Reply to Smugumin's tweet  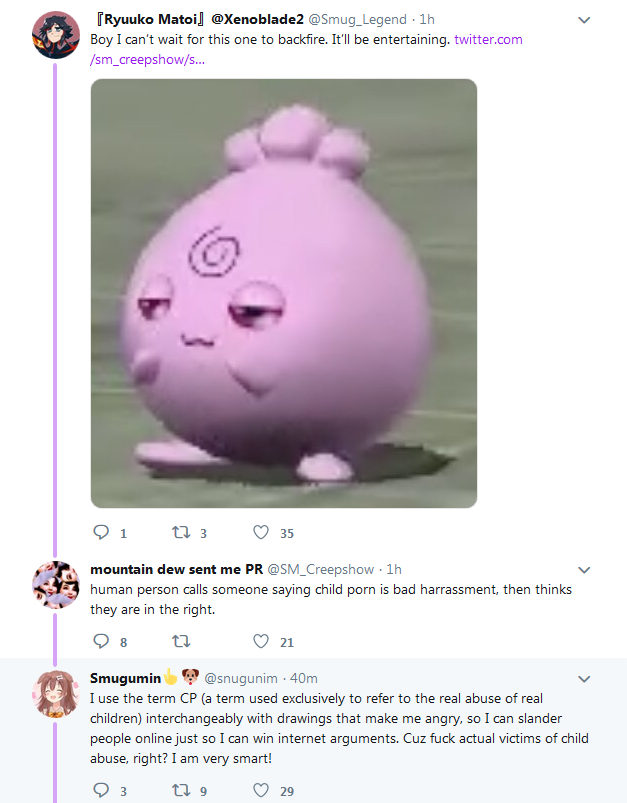click(101, 790)
